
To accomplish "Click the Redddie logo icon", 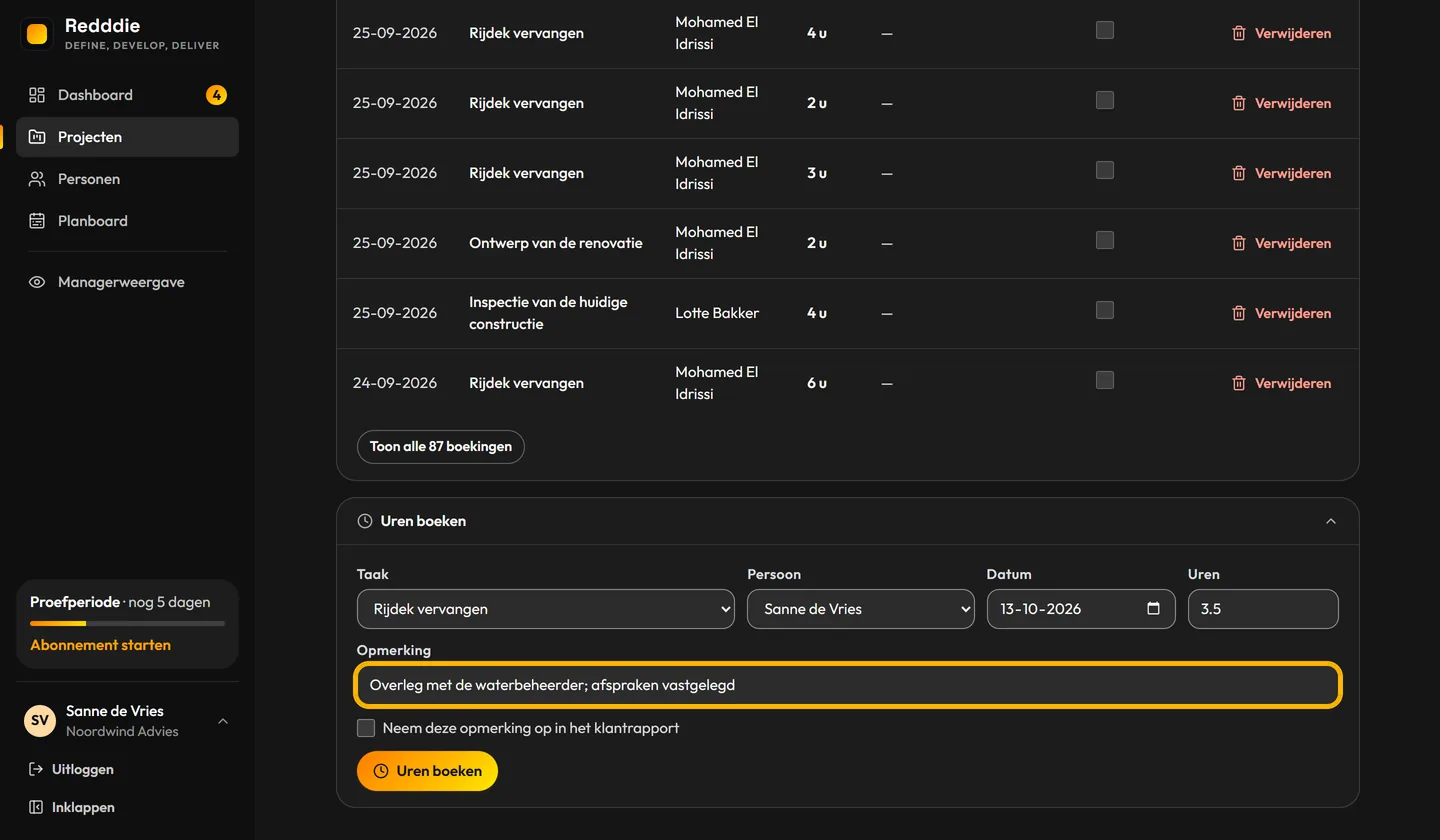I will coord(37,34).
